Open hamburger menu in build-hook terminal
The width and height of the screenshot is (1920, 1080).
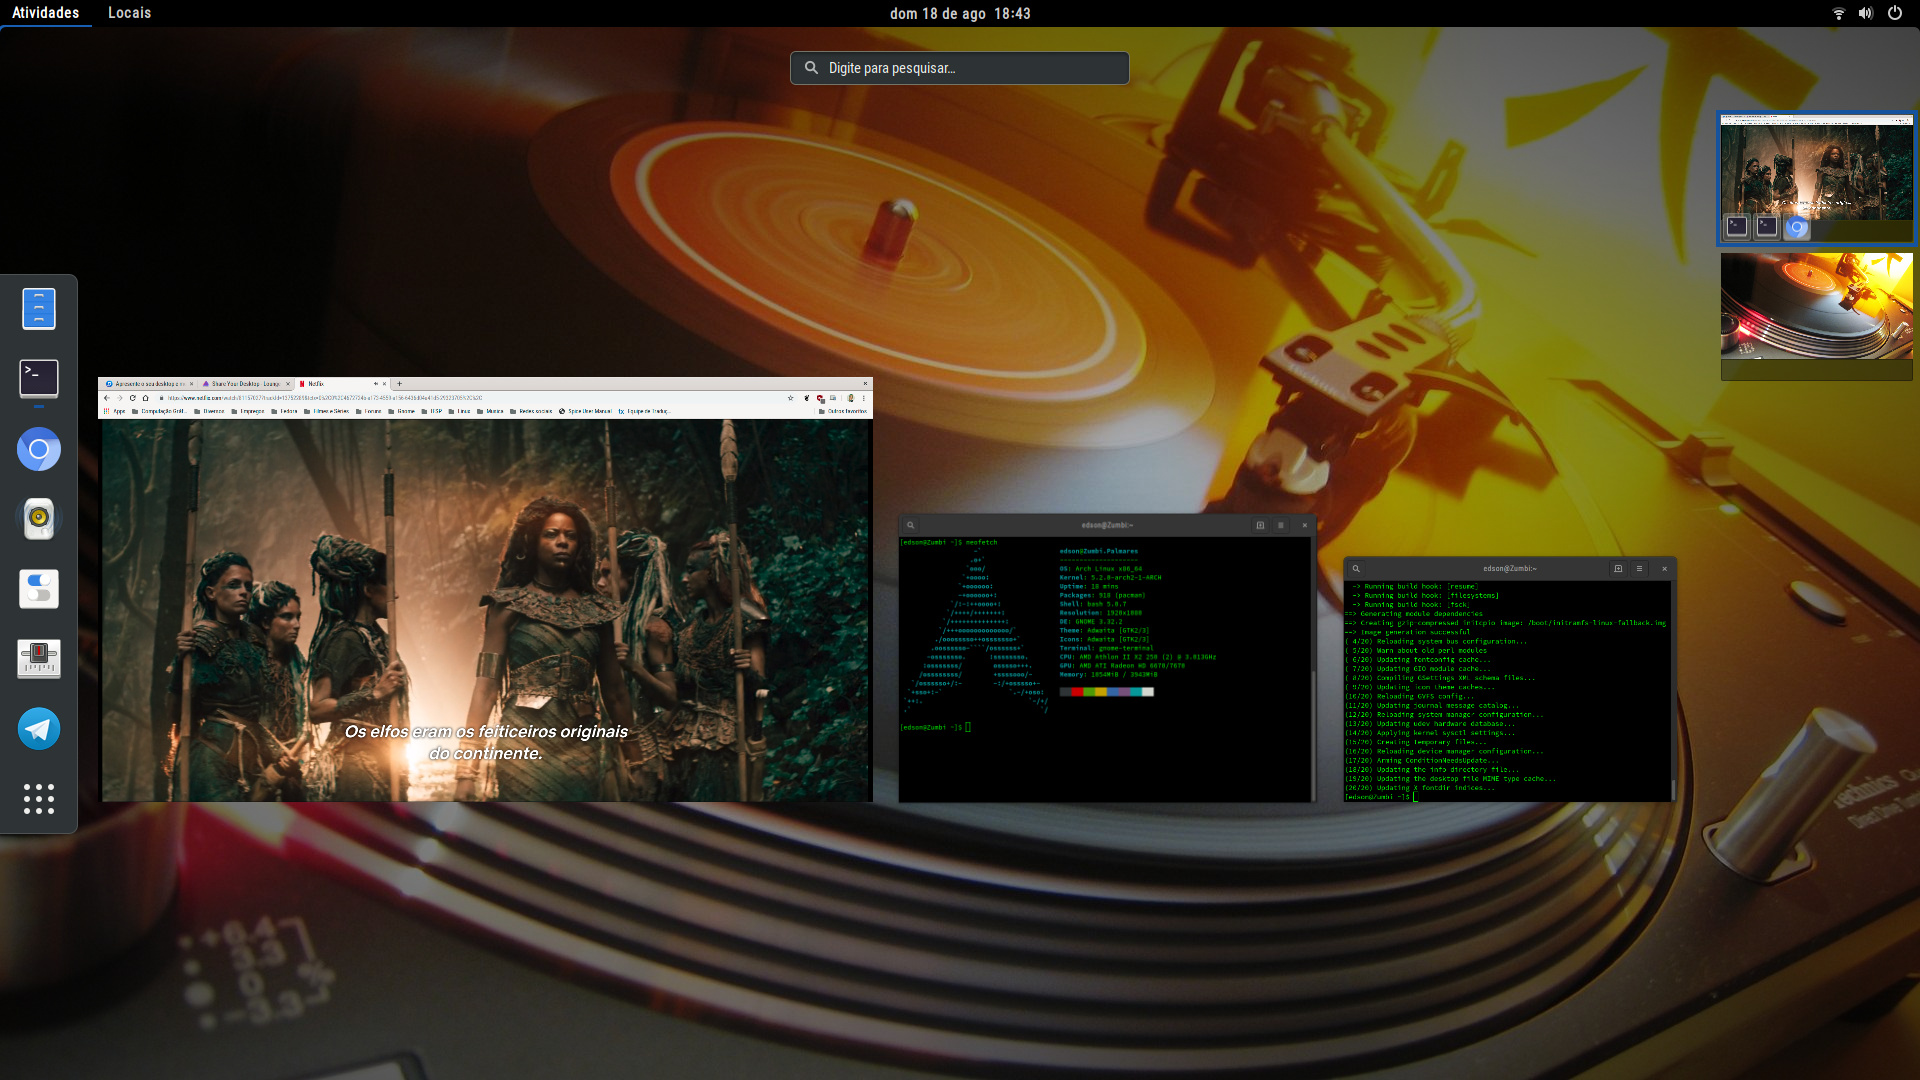pyautogui.click(x=1639, y=568)
